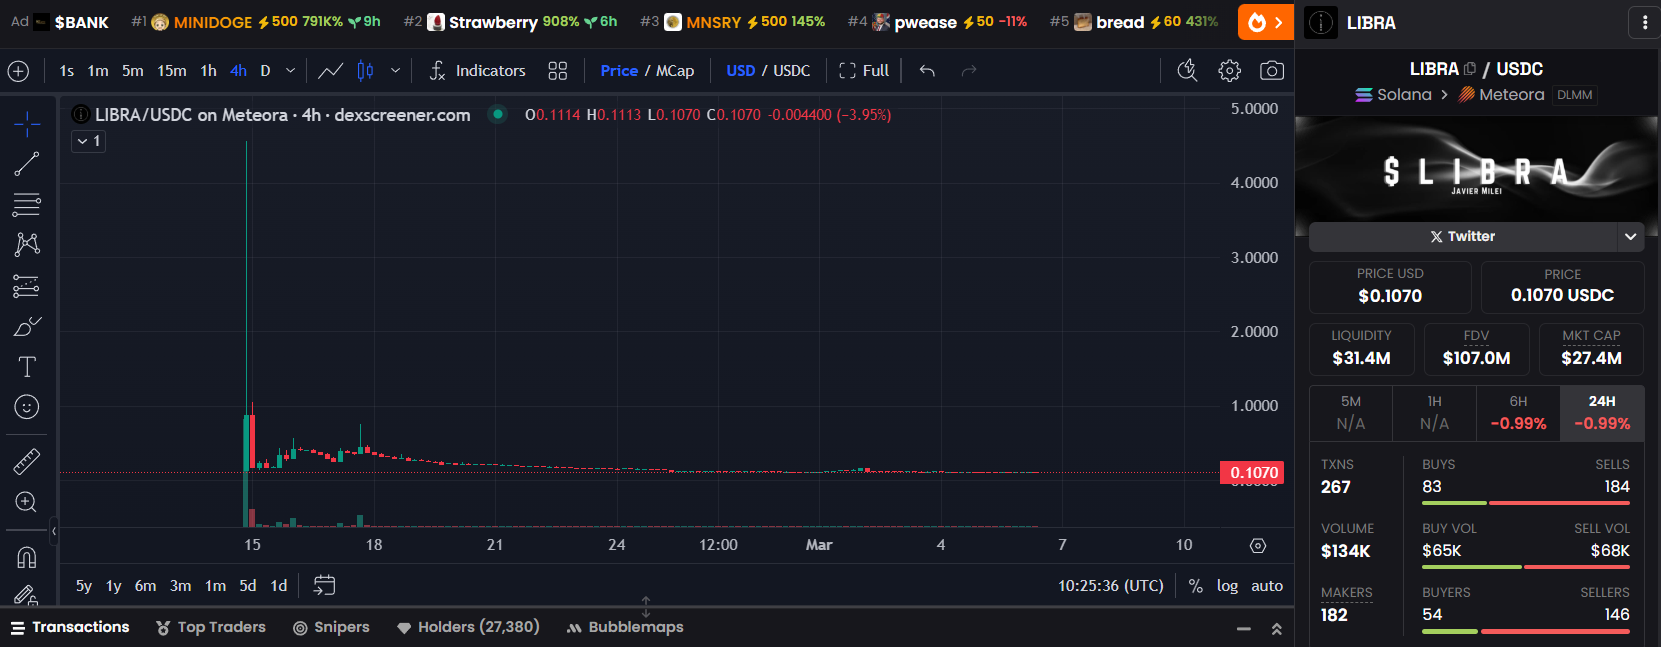Redo the chart action
Screen dimensions: 1661x647
(x=968, y=71)
